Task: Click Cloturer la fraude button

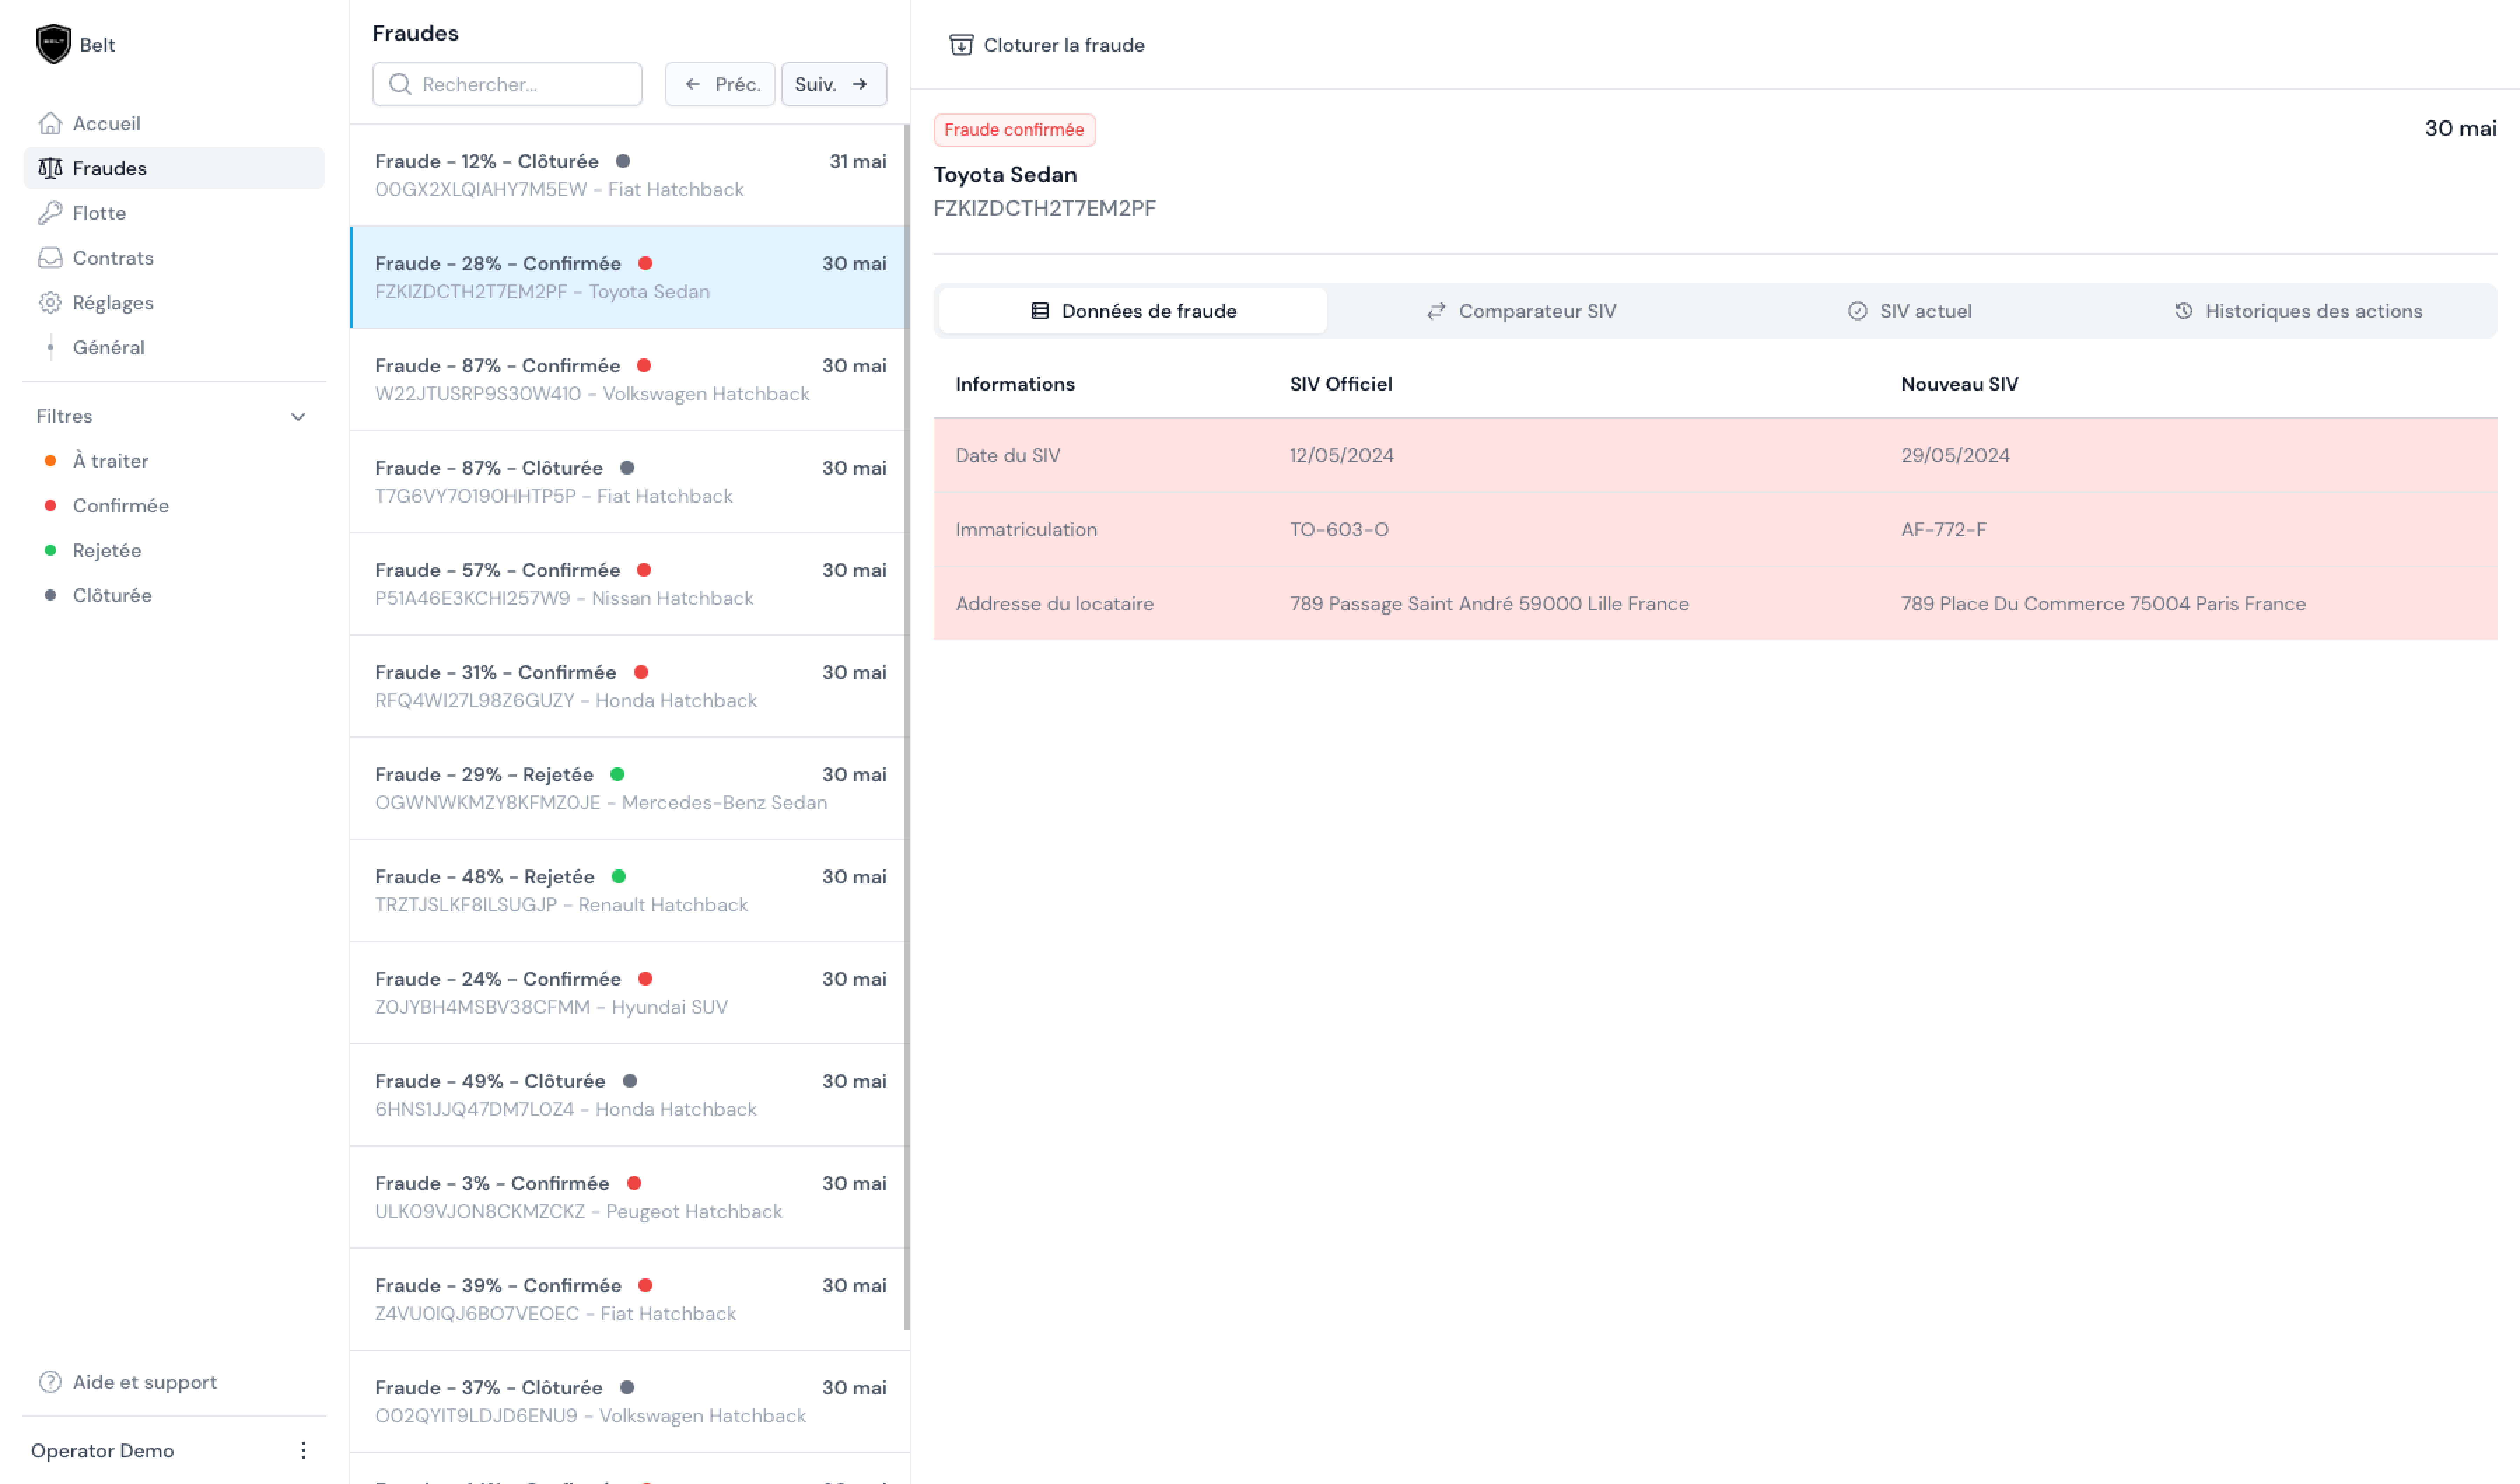Action: pos(1047,45)
